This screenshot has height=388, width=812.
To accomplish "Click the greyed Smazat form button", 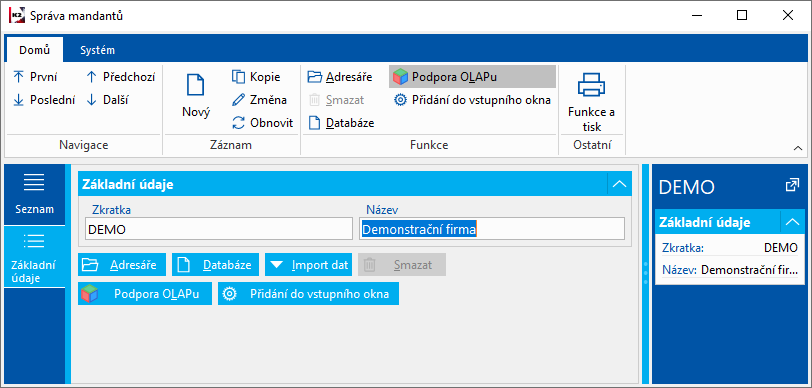I will (x=402, y=265).
